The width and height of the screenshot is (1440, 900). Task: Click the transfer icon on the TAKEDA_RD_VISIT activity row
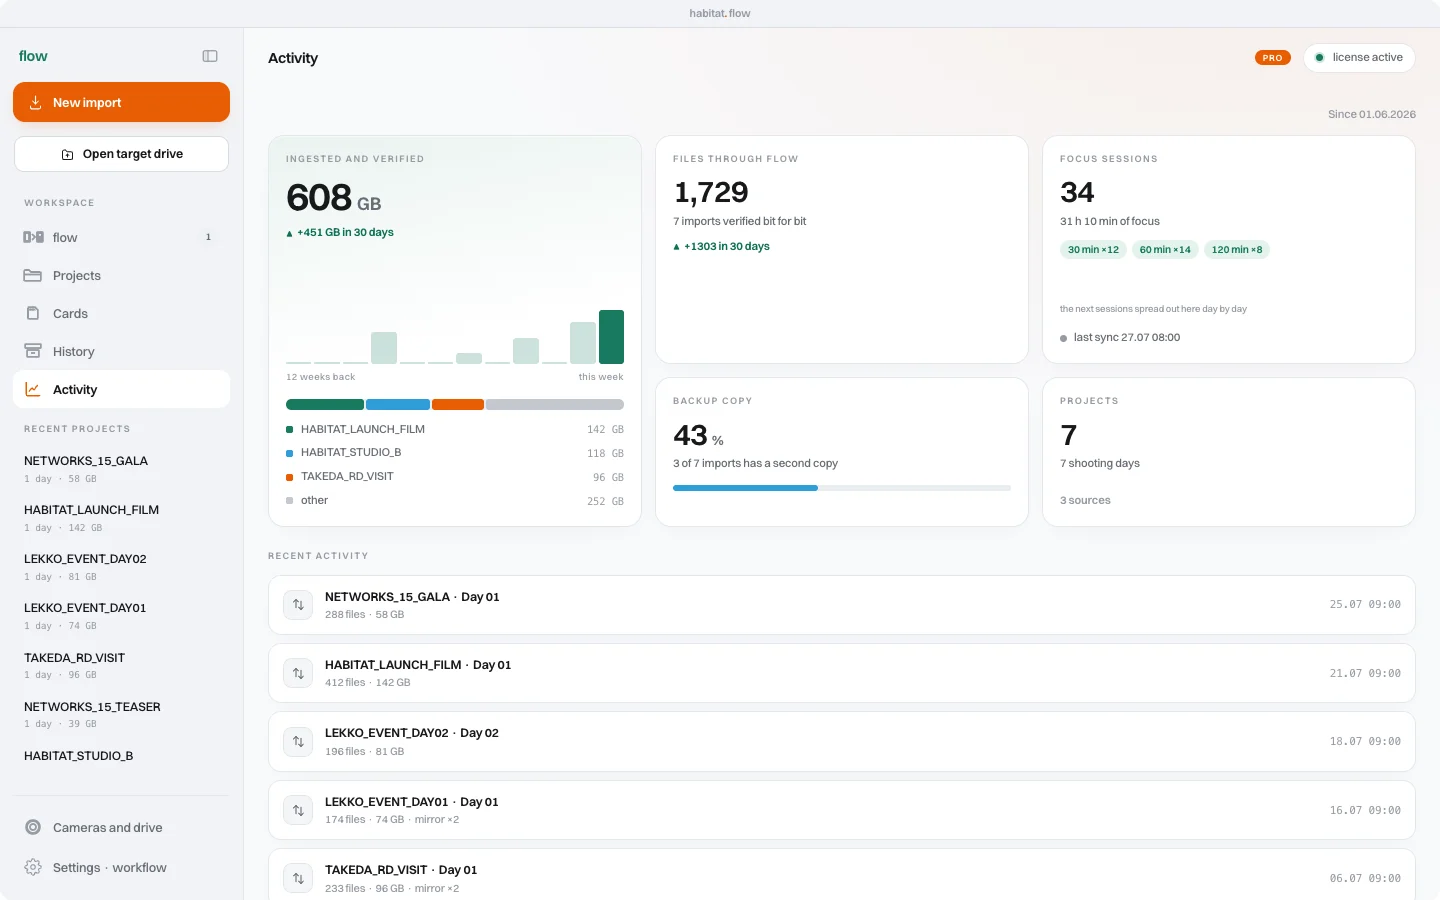298,879
